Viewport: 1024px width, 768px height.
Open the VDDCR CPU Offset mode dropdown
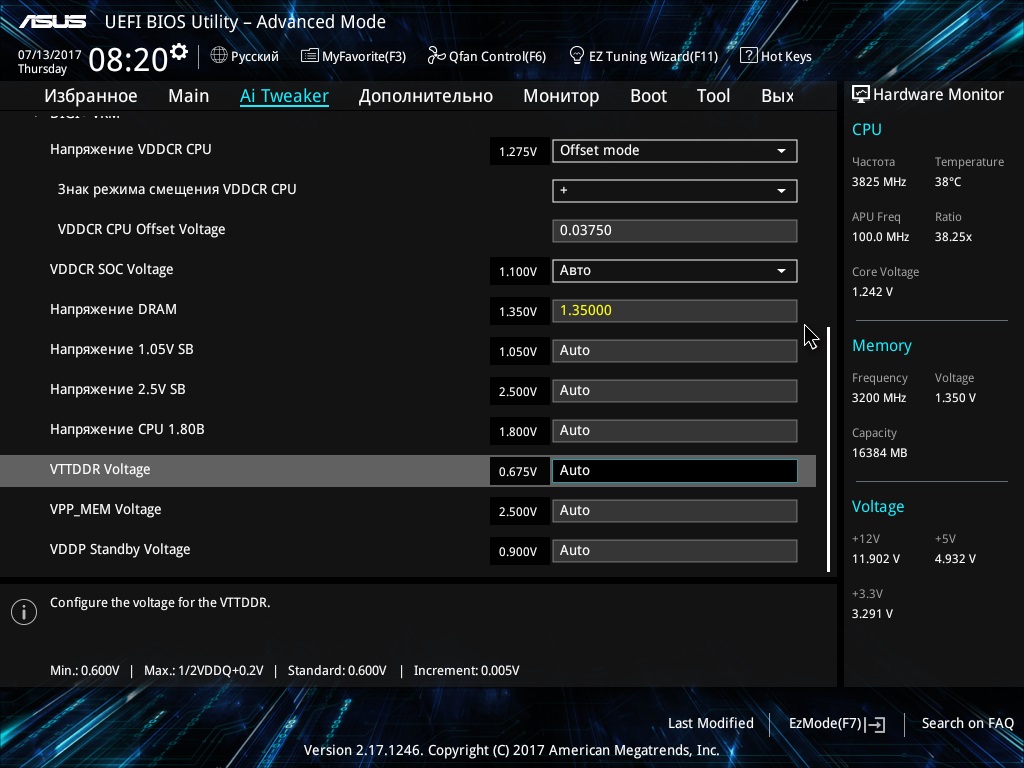[x=675, y=151]
